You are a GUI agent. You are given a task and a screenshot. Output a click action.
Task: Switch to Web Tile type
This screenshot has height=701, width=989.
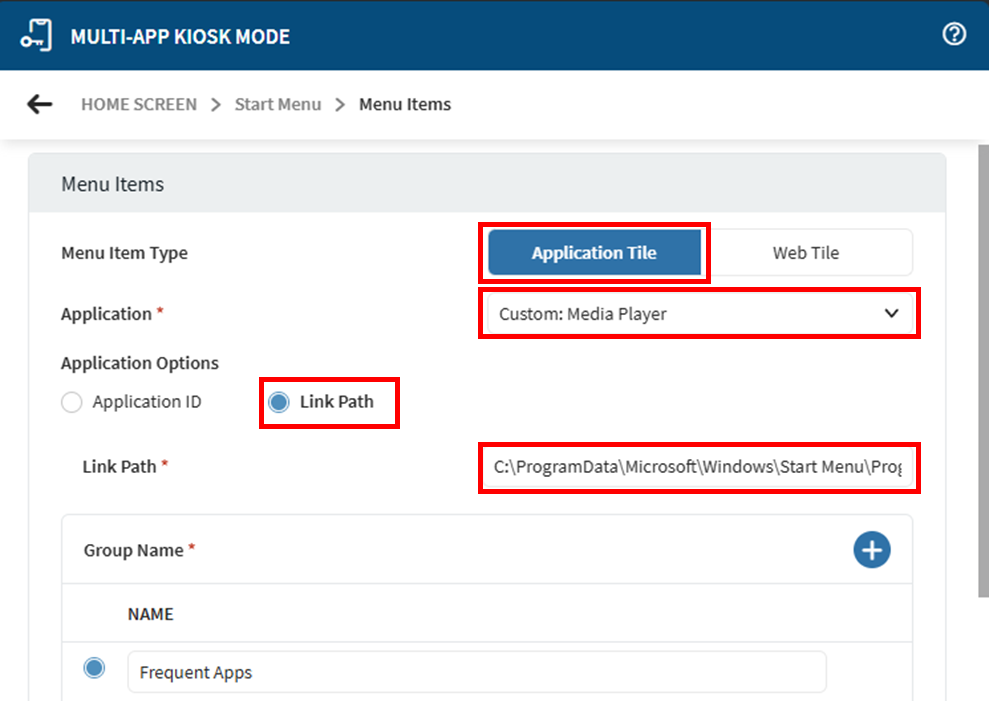805,253
